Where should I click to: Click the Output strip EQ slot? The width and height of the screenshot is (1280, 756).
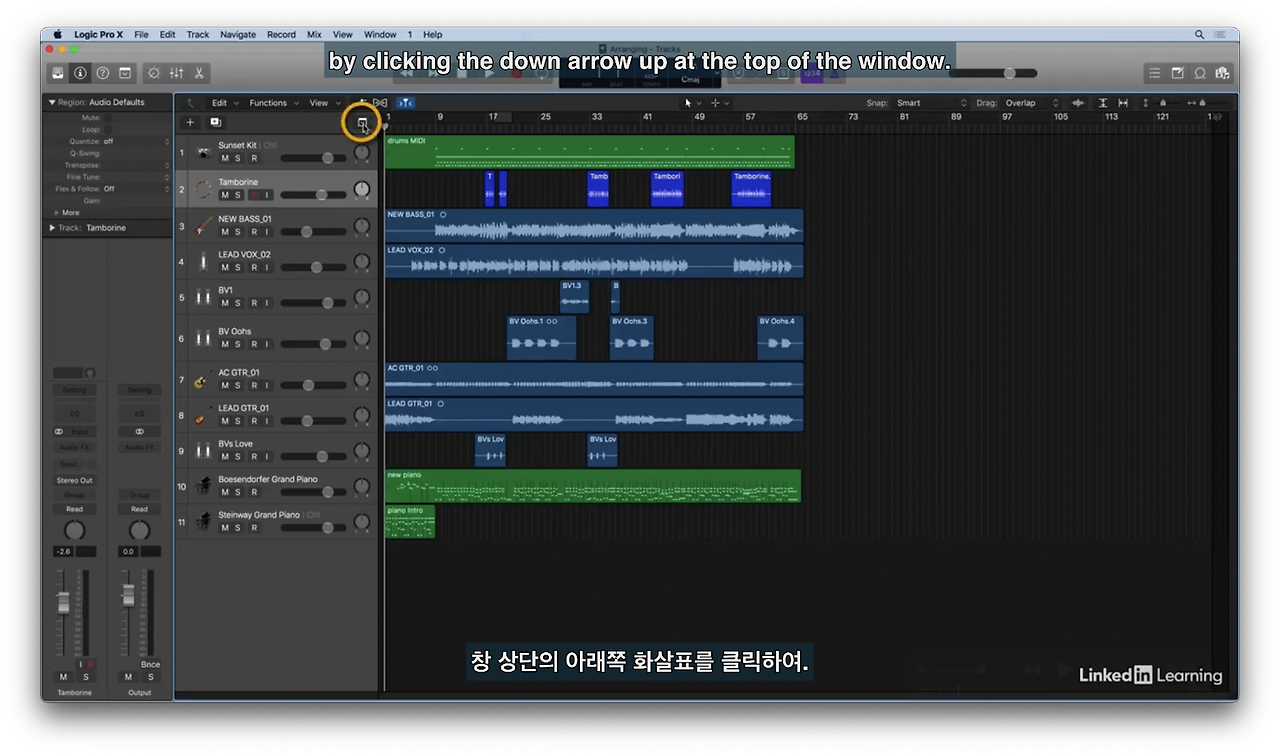point(139,413)
